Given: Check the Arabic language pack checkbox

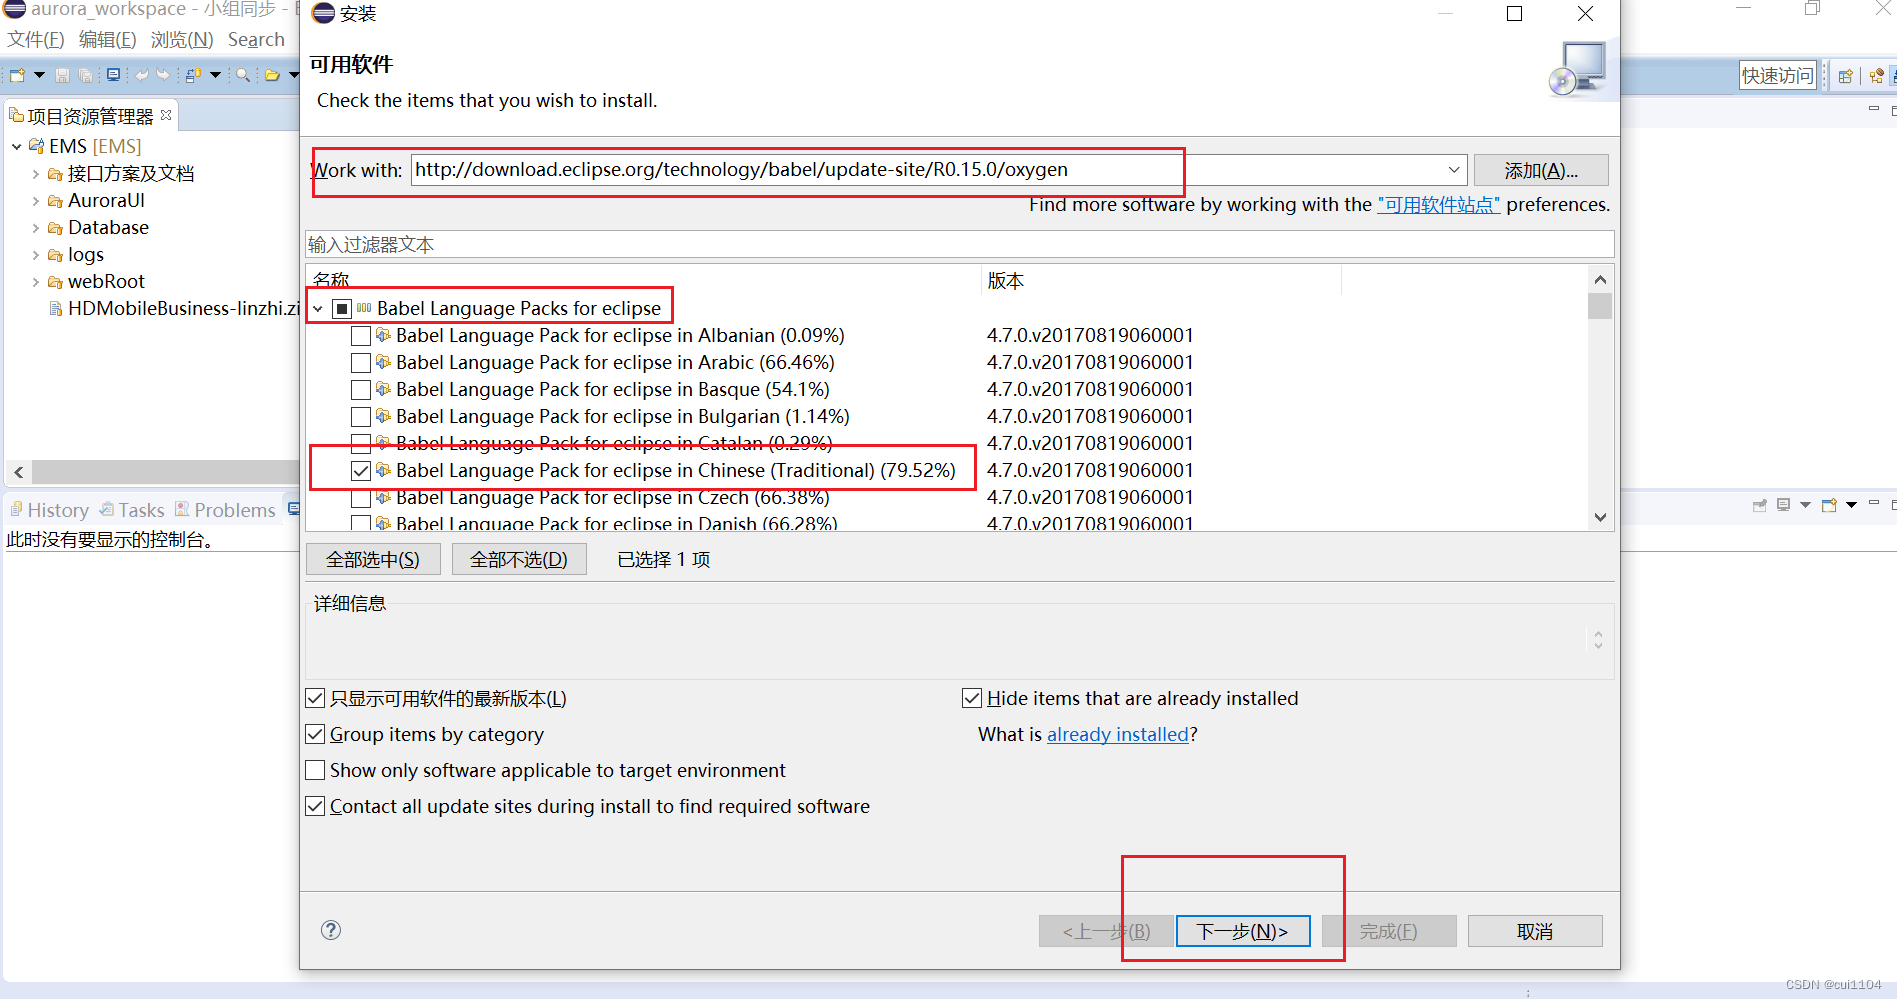Looking at the screenshot, I should 361,363.
